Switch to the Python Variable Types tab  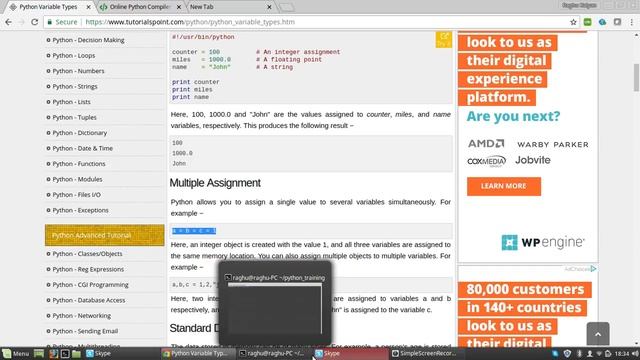48,7
